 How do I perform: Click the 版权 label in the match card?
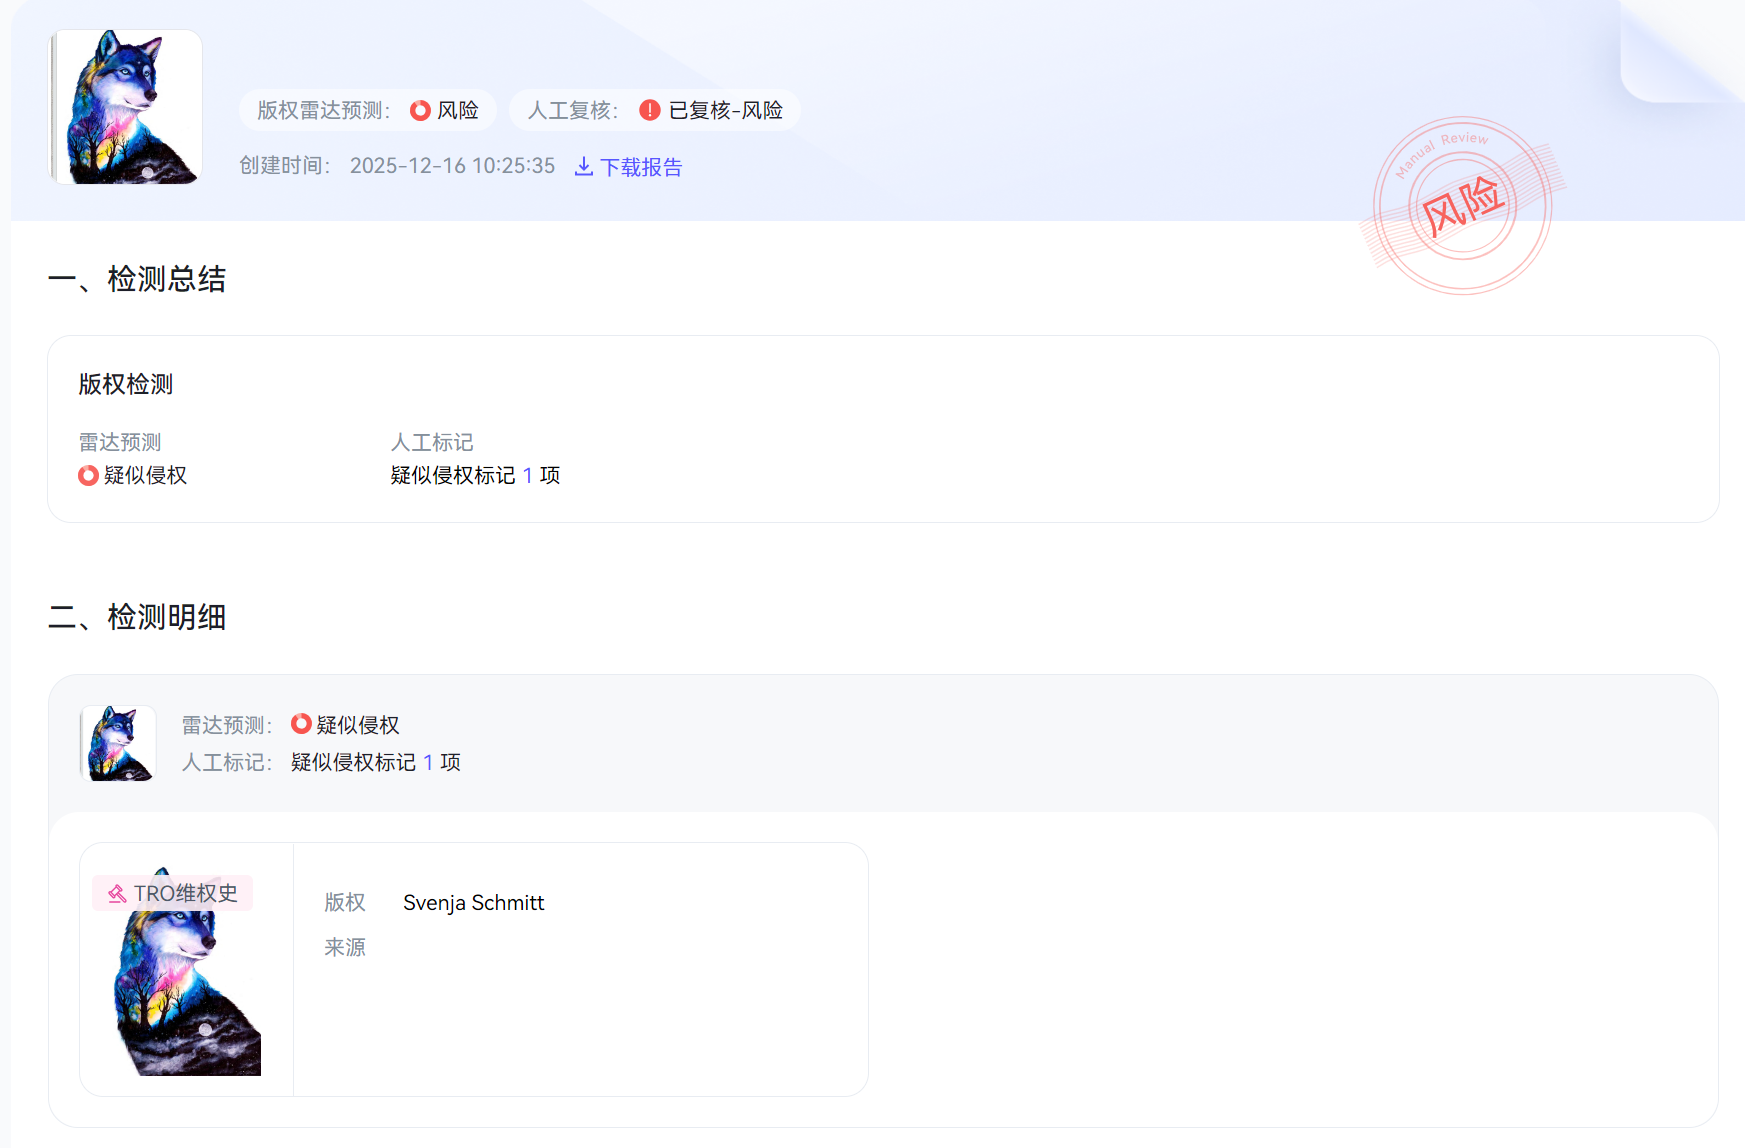pyautogui.click(x=345, y=903)
